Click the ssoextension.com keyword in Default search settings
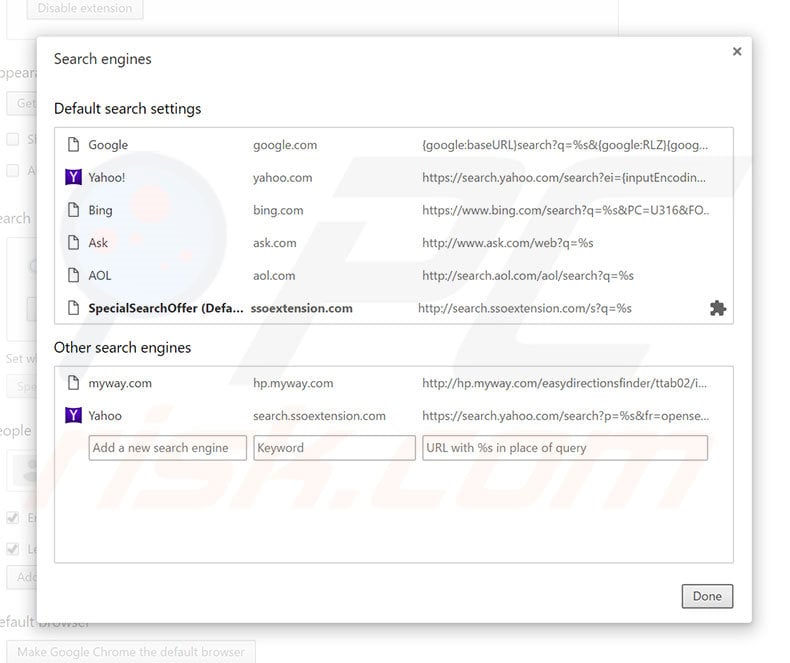 302,308
